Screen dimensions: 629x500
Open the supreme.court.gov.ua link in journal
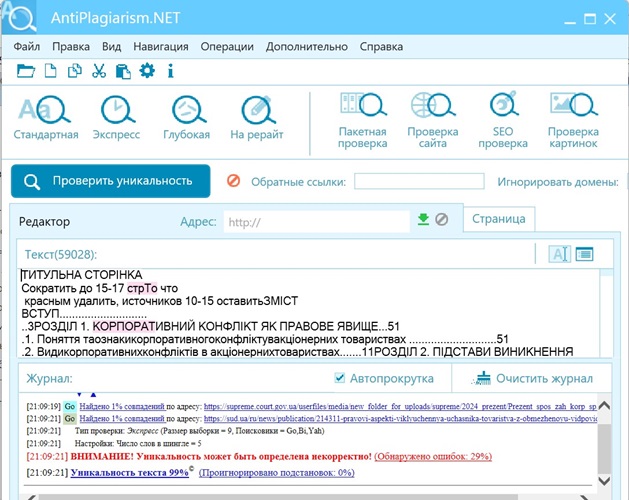click(x=400, y=407)
